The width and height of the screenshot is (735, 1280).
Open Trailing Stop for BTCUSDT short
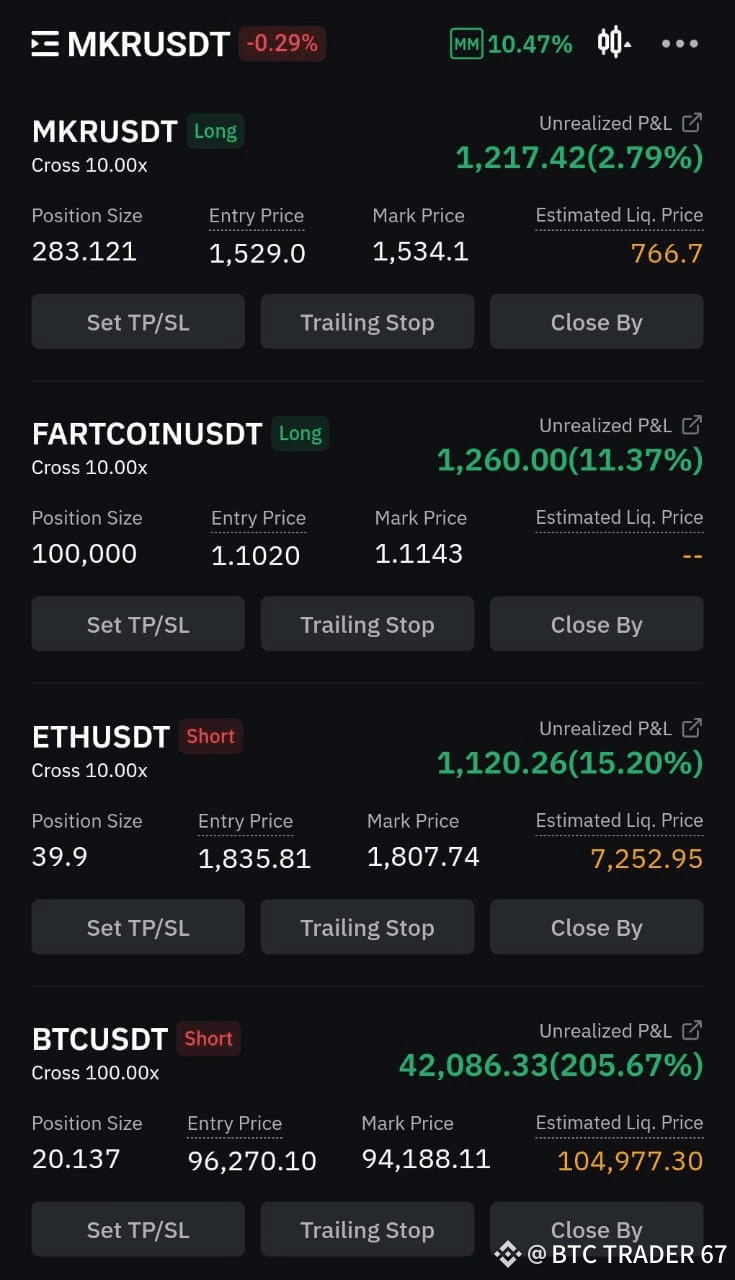pos(367,1230)
